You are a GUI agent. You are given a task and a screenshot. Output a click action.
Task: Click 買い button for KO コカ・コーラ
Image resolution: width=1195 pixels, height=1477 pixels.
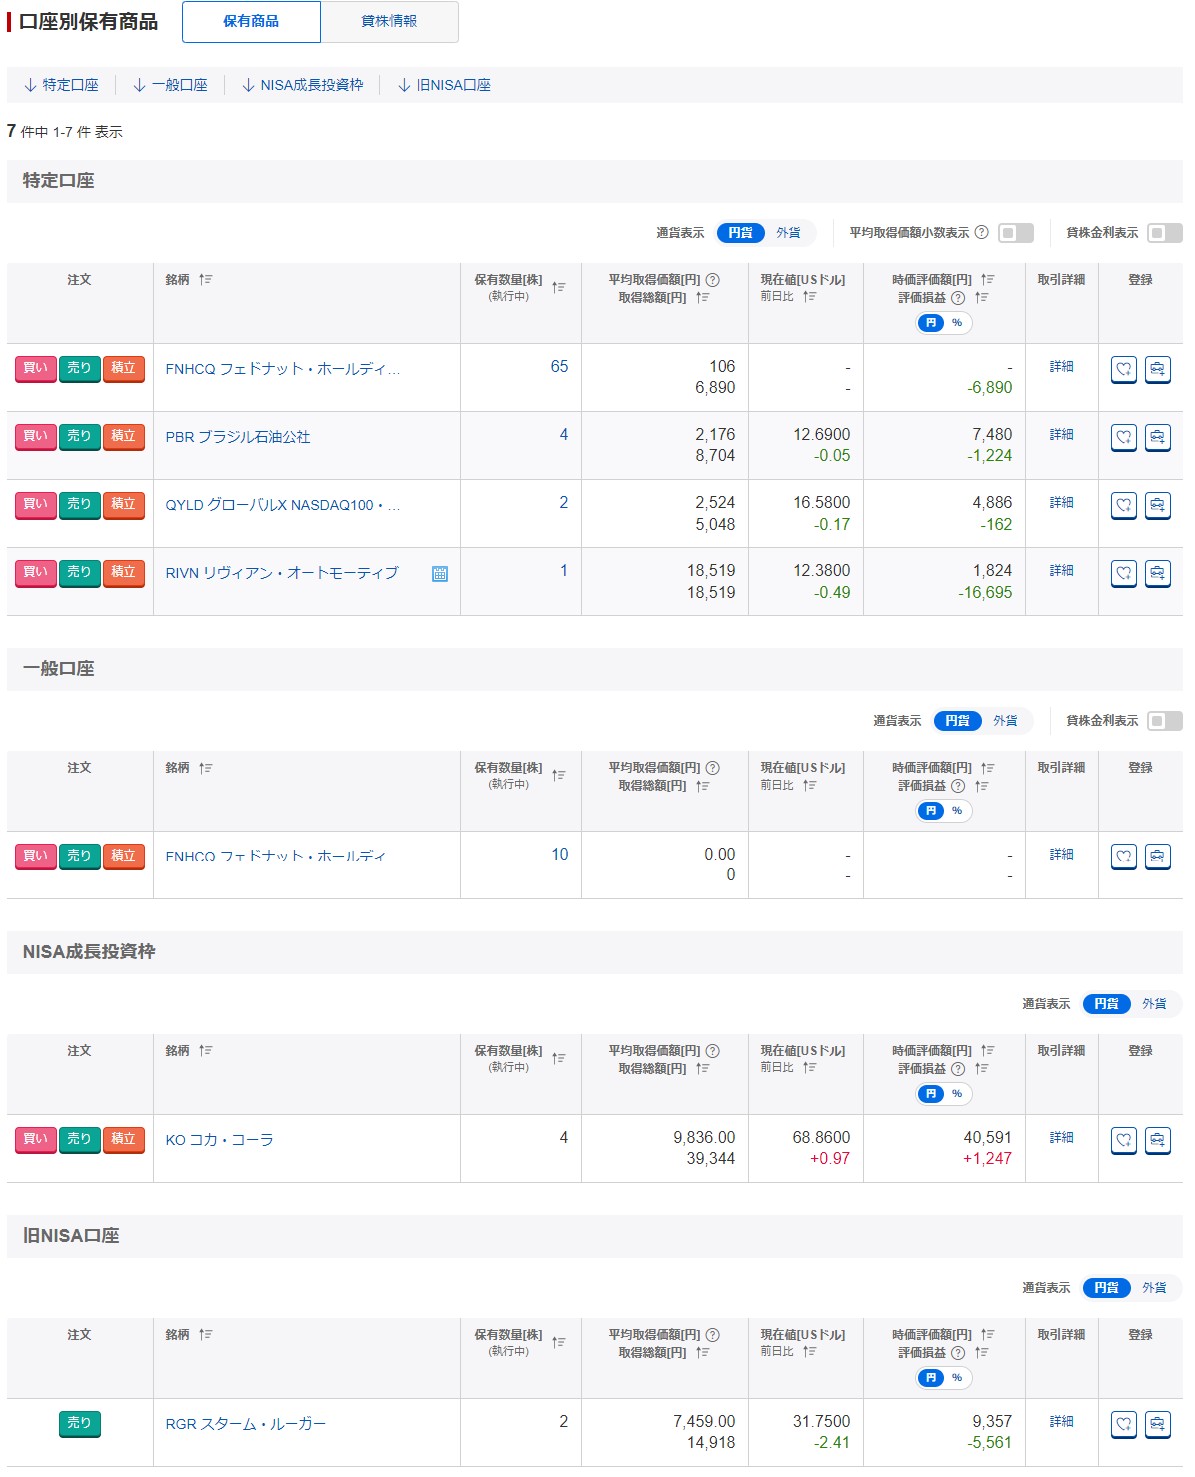[36, 1140]
